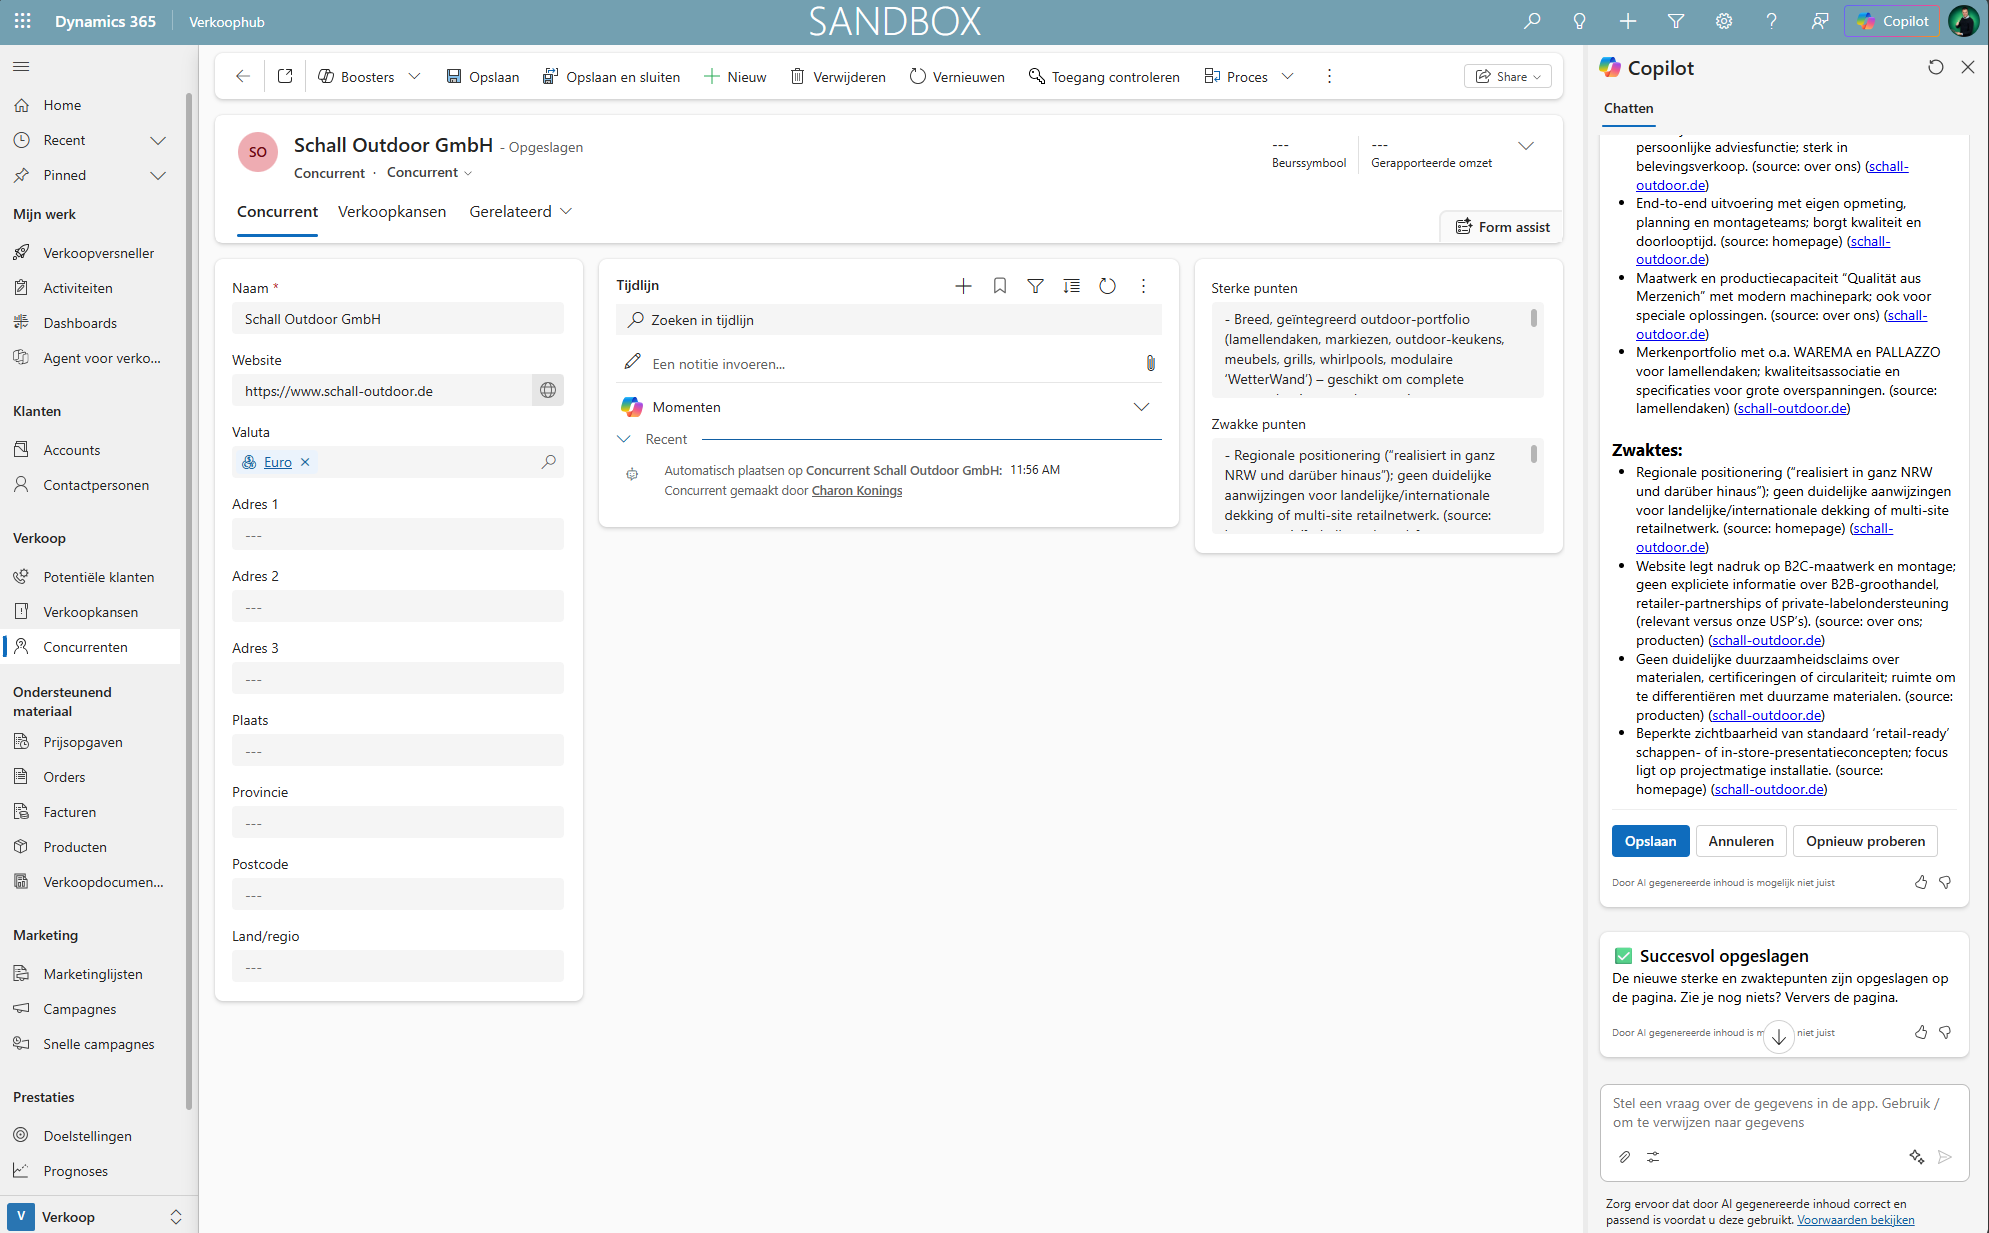1989x1233 pixels.
Task: Open record in new window icon
Action: coord(285,77)
